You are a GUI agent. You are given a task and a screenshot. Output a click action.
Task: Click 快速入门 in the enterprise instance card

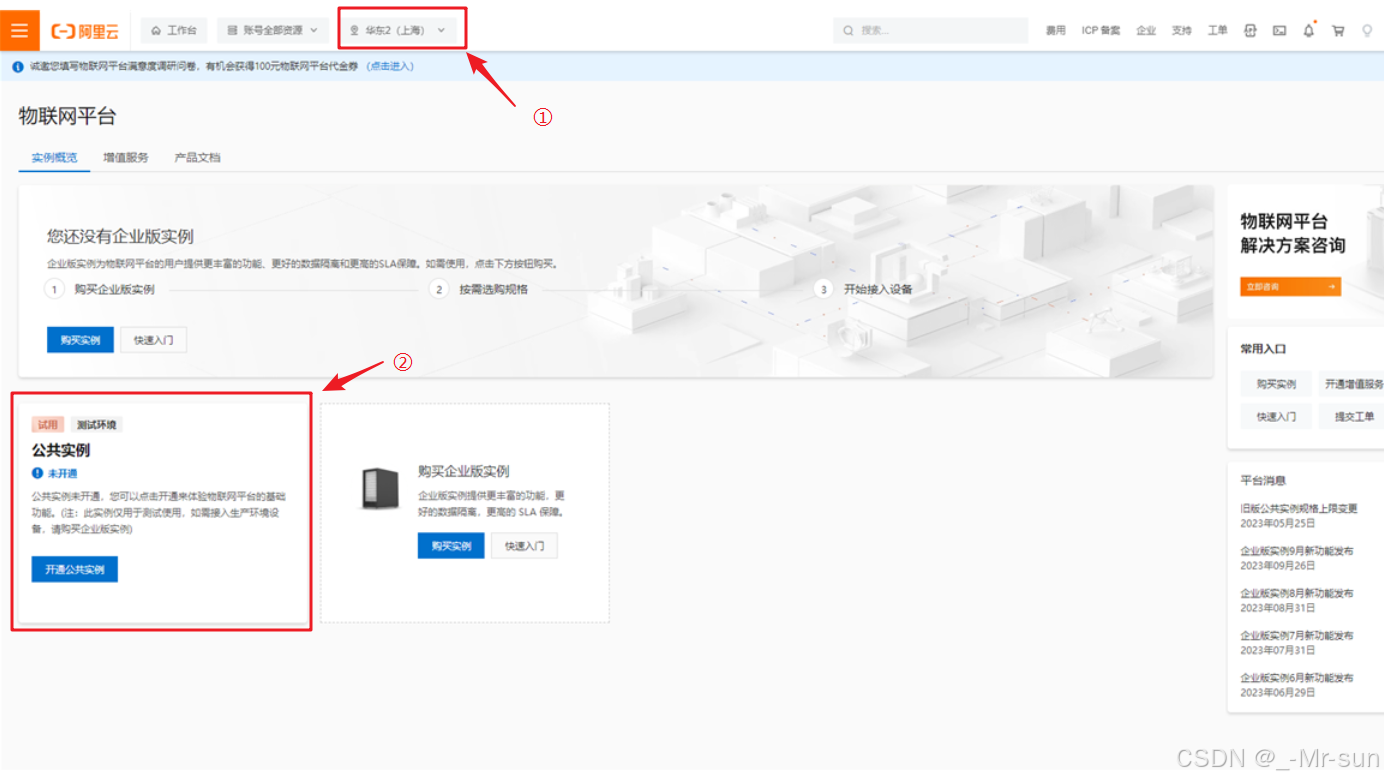point(525,546)
